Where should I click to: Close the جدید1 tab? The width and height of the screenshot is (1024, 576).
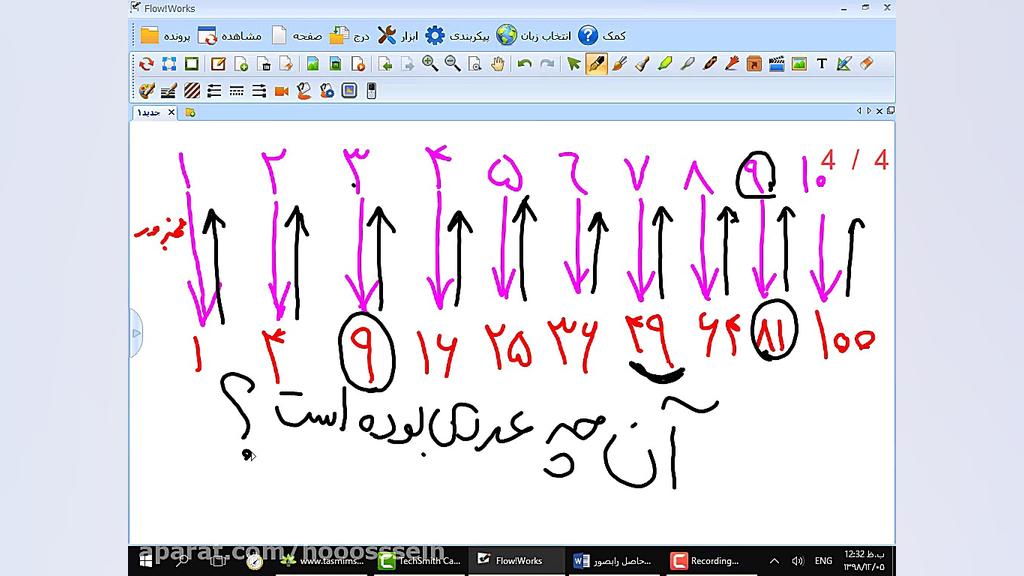pos(171,112)
